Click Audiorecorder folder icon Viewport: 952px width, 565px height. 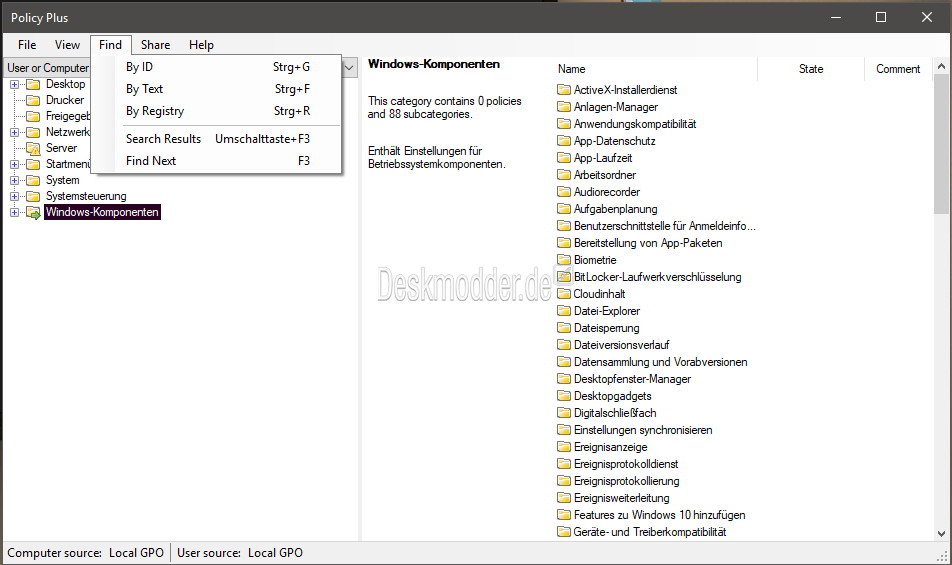pos(564,192)
